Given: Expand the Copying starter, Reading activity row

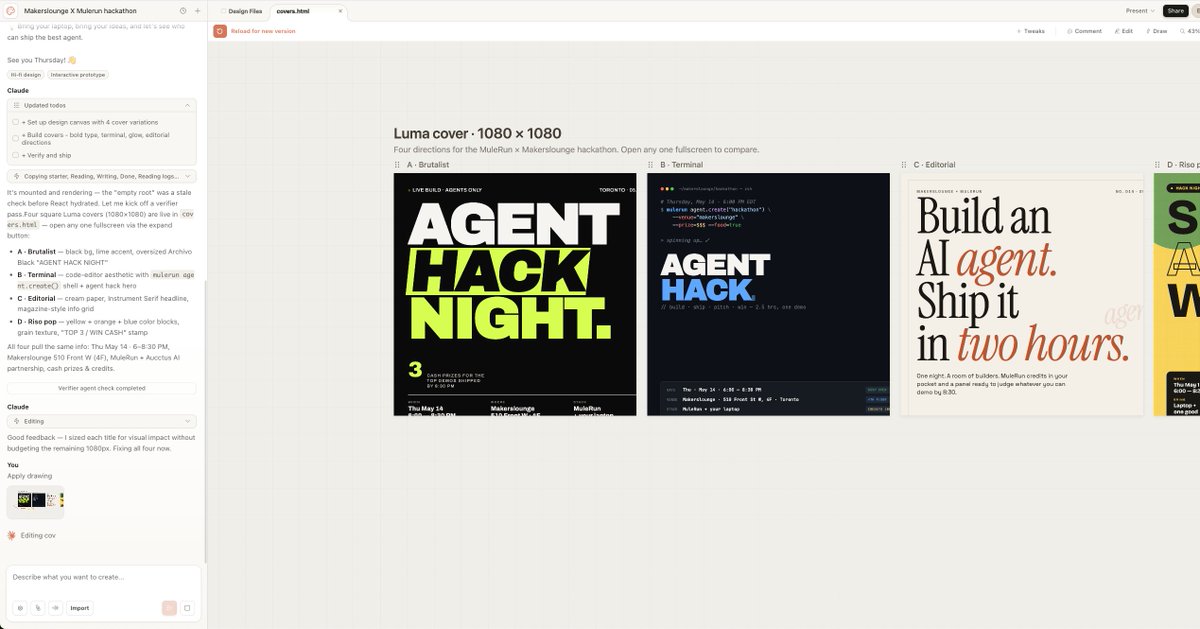Looking at the screenshot, I should point(102,176).
